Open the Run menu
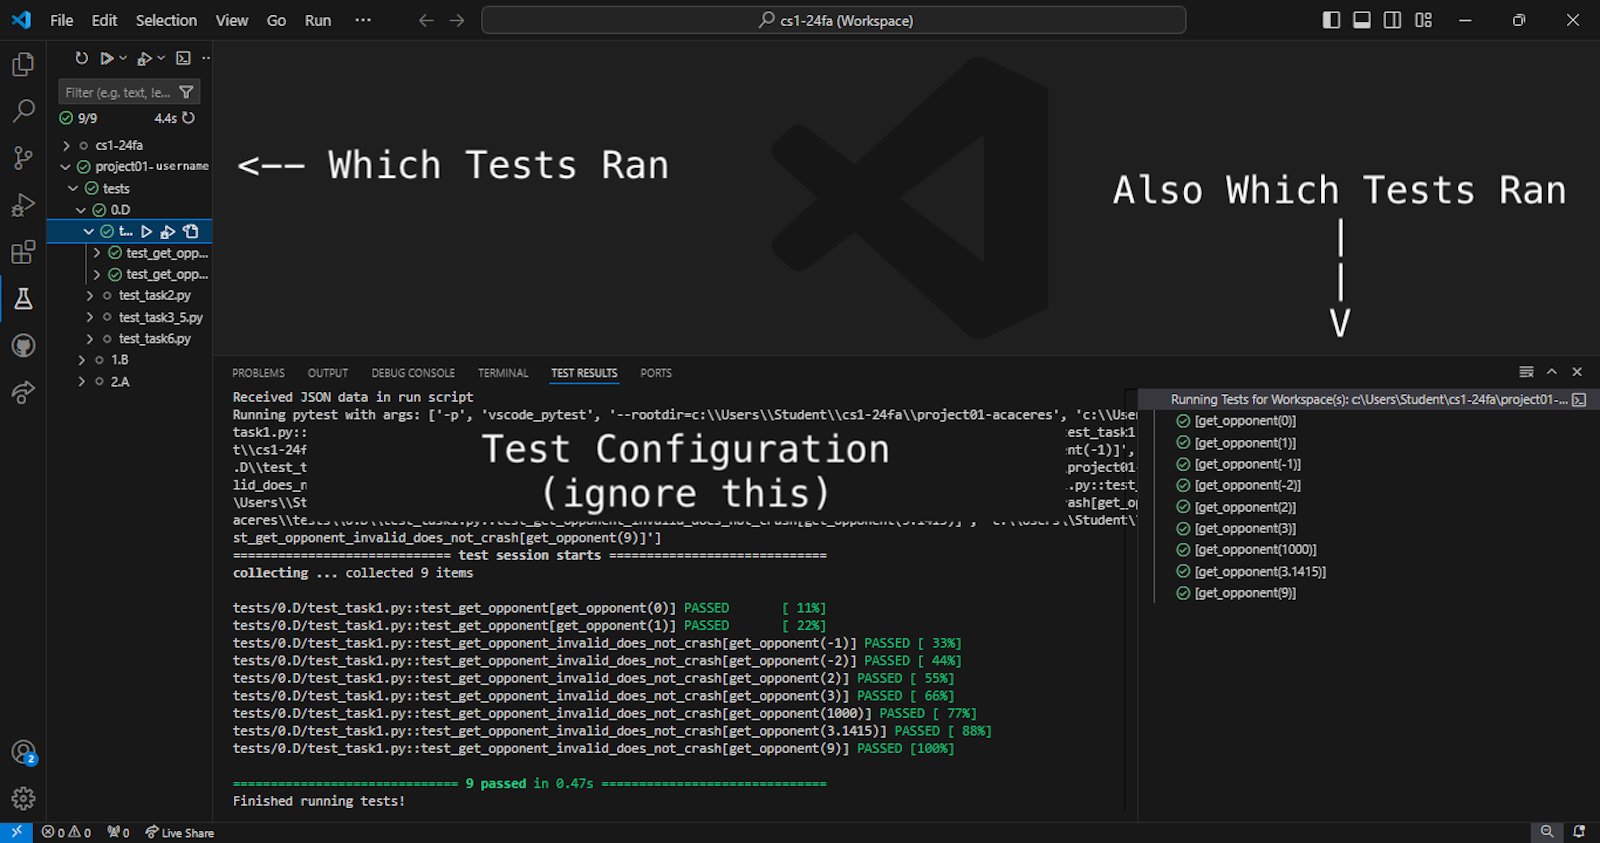The width and height of the screenshot is (1600, 843). click(x=318, y=20)
